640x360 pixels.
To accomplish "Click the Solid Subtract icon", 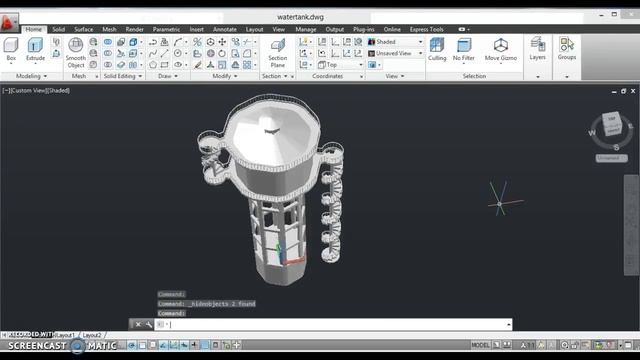I will (108, 53).
